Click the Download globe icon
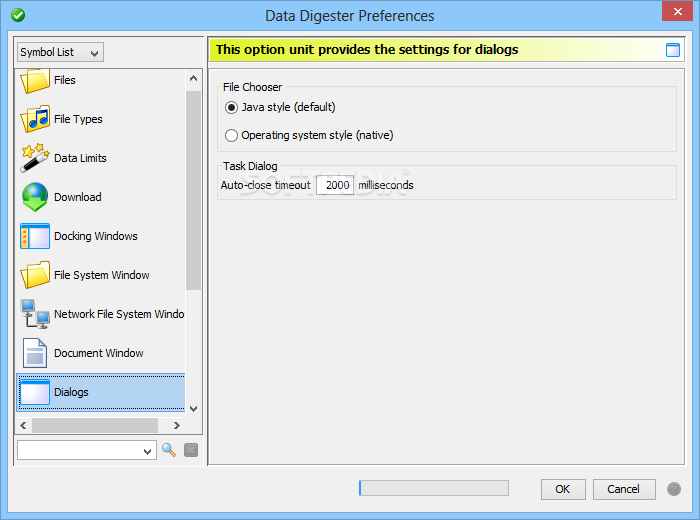 pos(35,197)
